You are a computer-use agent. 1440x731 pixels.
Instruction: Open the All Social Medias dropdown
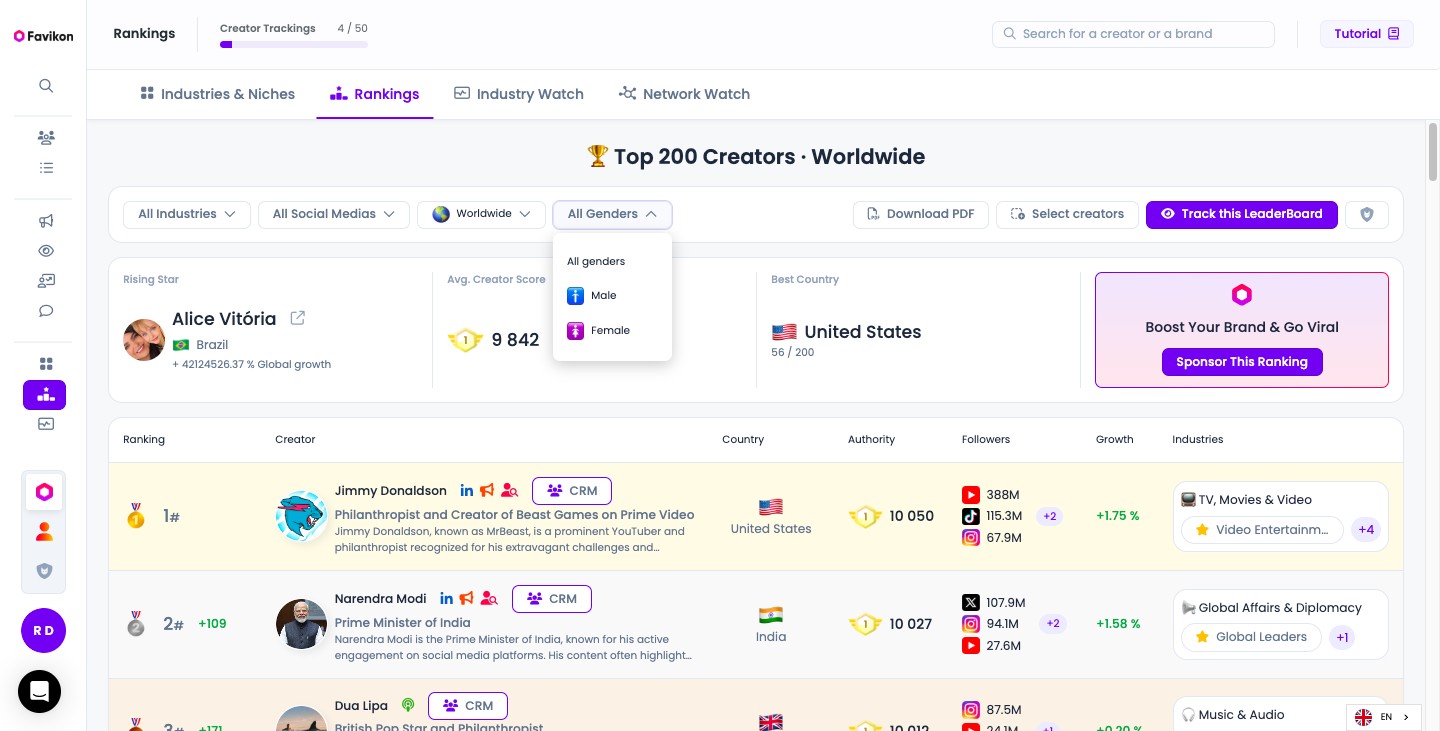[334, 214]
